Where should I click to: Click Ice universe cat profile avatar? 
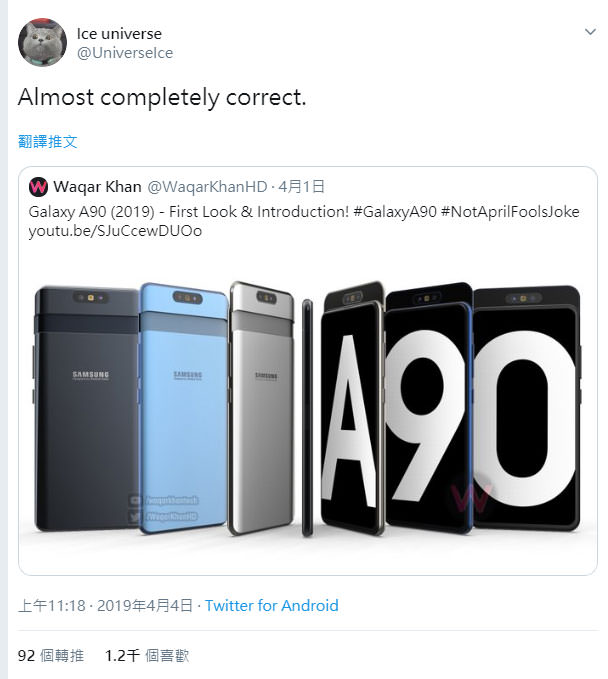pyautogui.click(x=42, y=42)
